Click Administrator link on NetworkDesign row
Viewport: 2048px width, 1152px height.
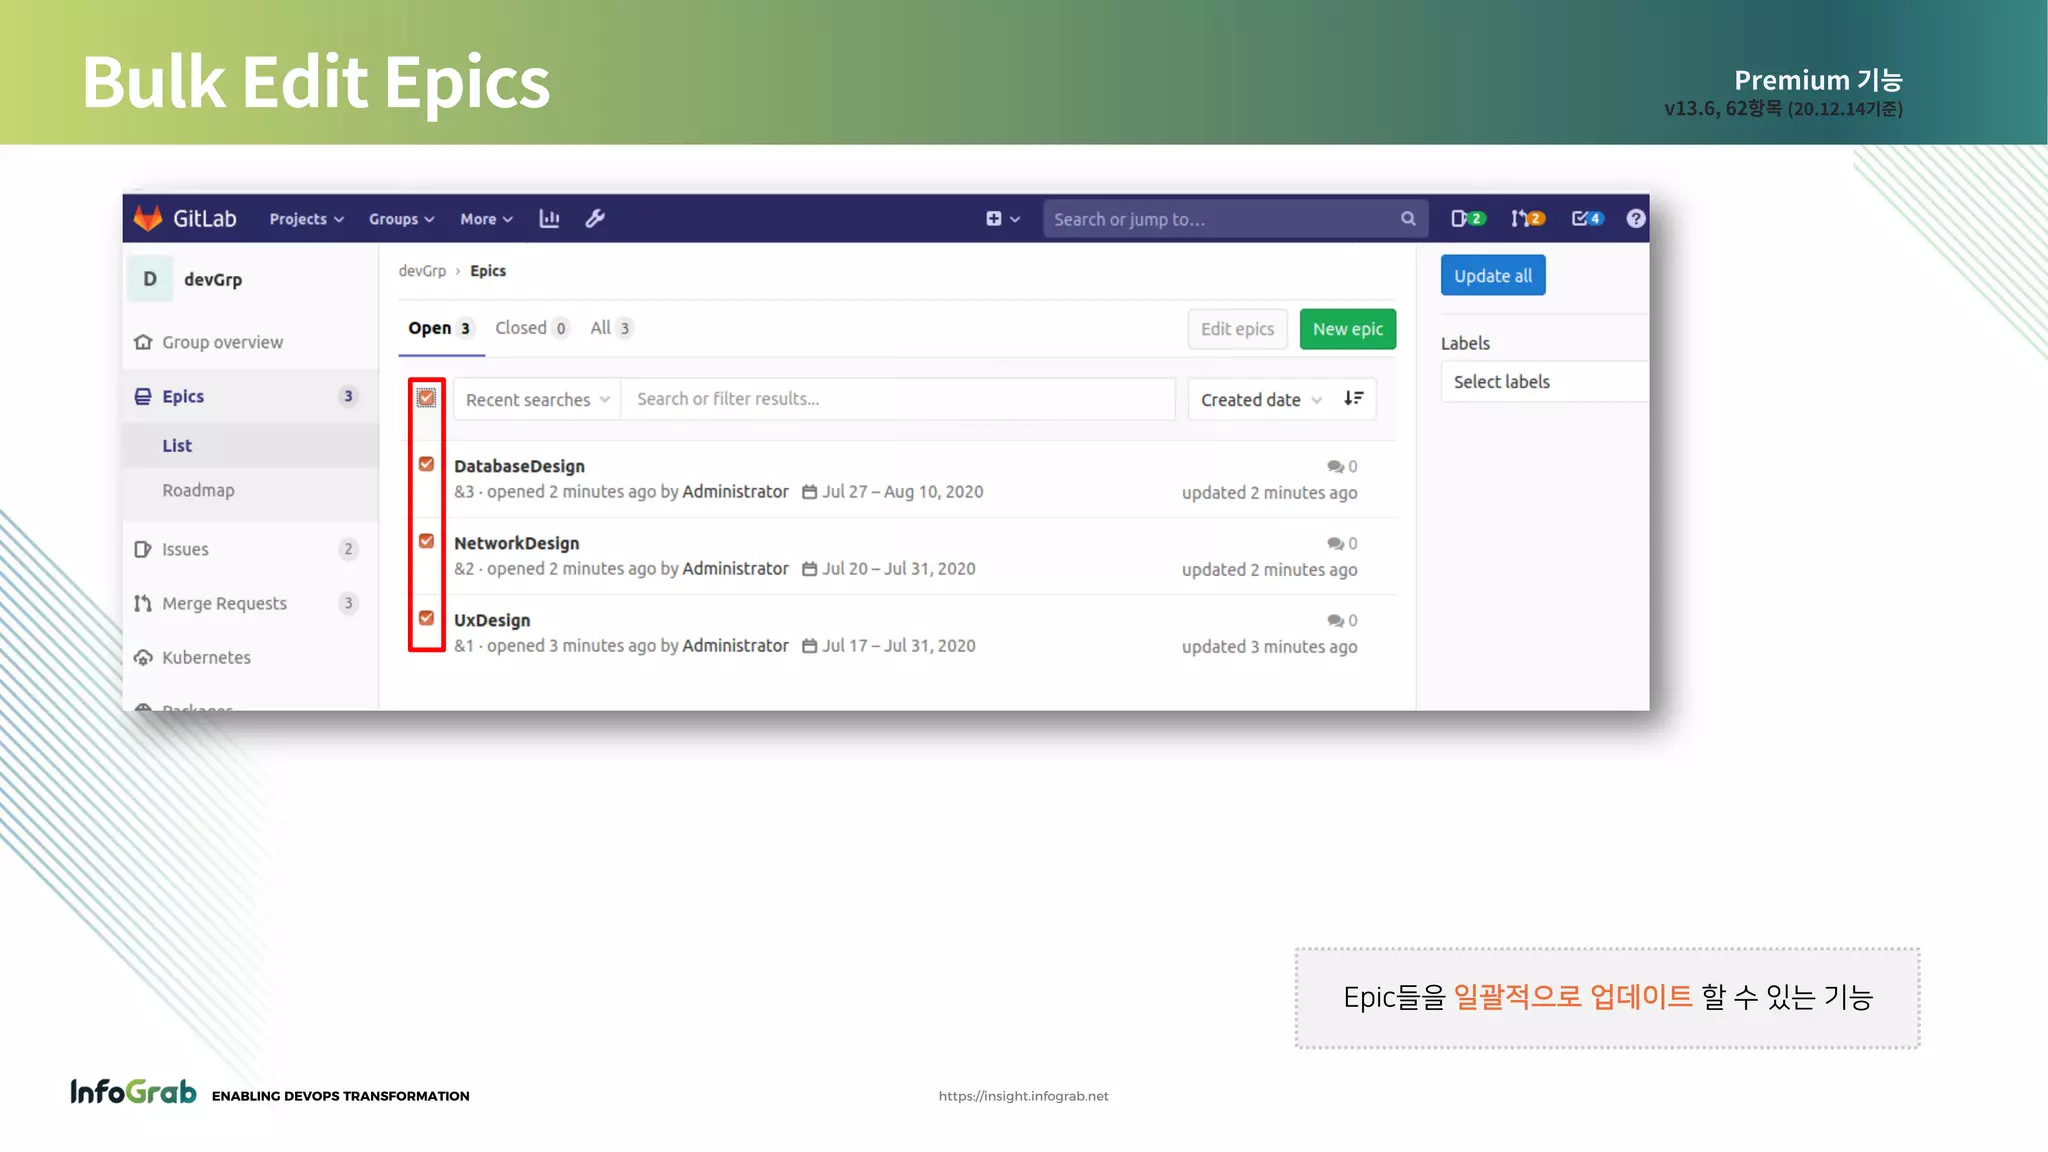(x=735, y=569)
